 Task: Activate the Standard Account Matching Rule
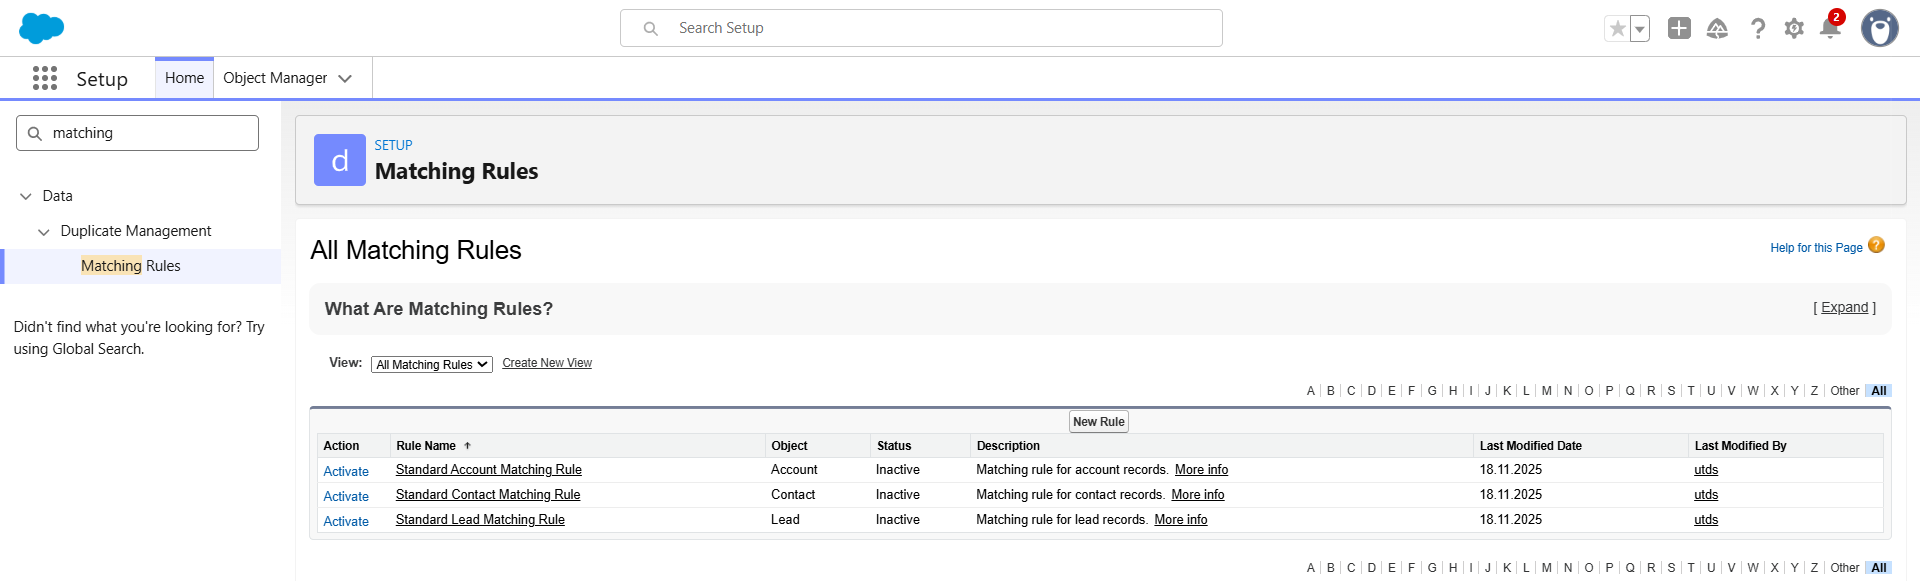[346, 471]
